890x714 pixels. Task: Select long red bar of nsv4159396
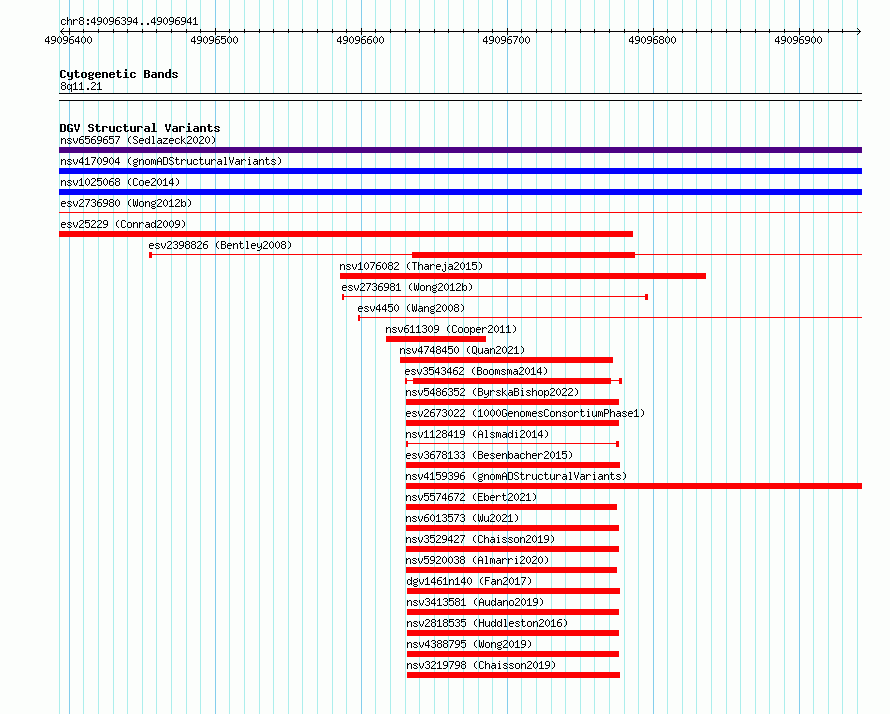pos(634,486)
